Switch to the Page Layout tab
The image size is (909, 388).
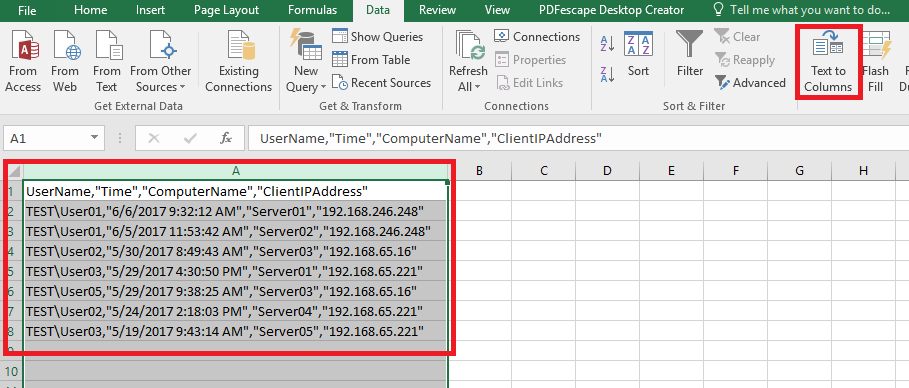(226, 10)
